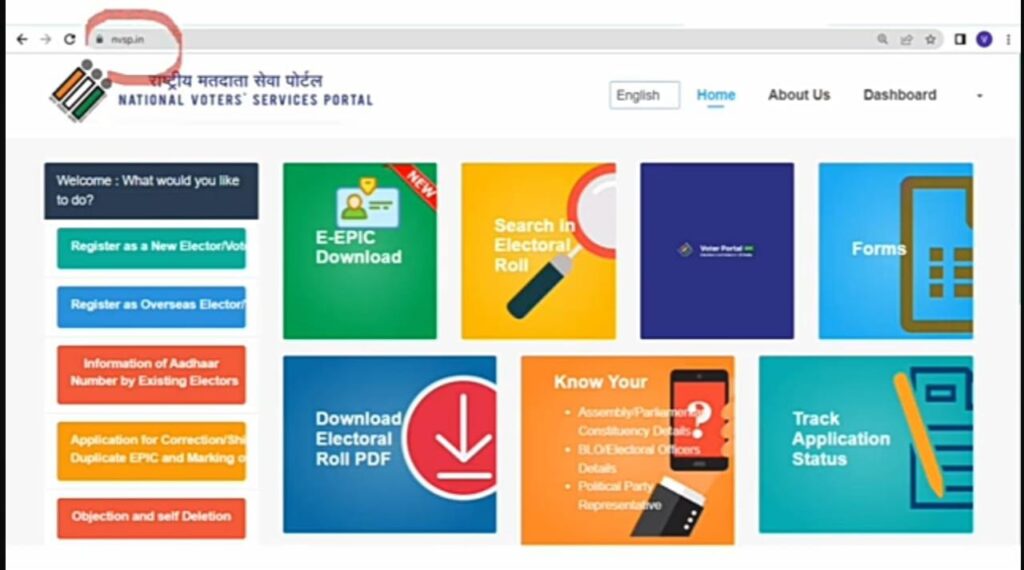Open the browser zoom magnifier icon
The height and width of the screenshot is (570, 1024).
coord(882,40)
